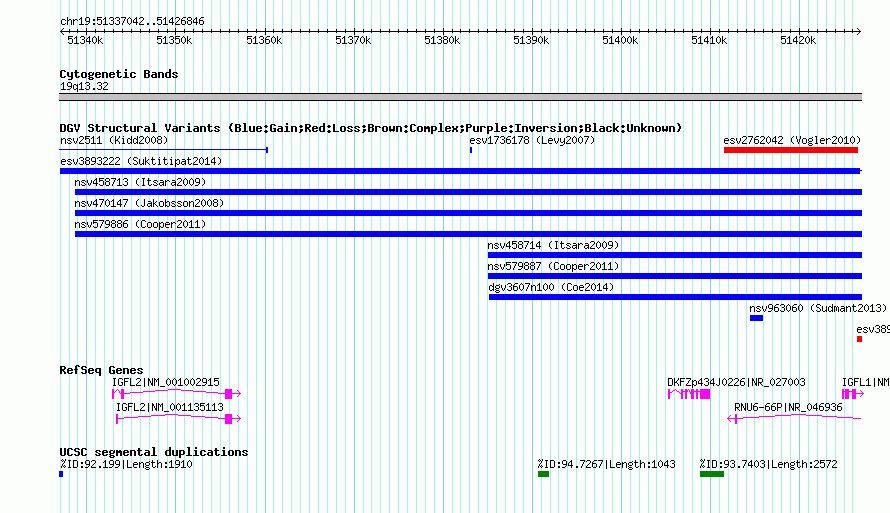Image resolution: width=890 pixels, height=513 pixels.
Task: Click the small red esv389 loss marker
Action: [859, 339]
